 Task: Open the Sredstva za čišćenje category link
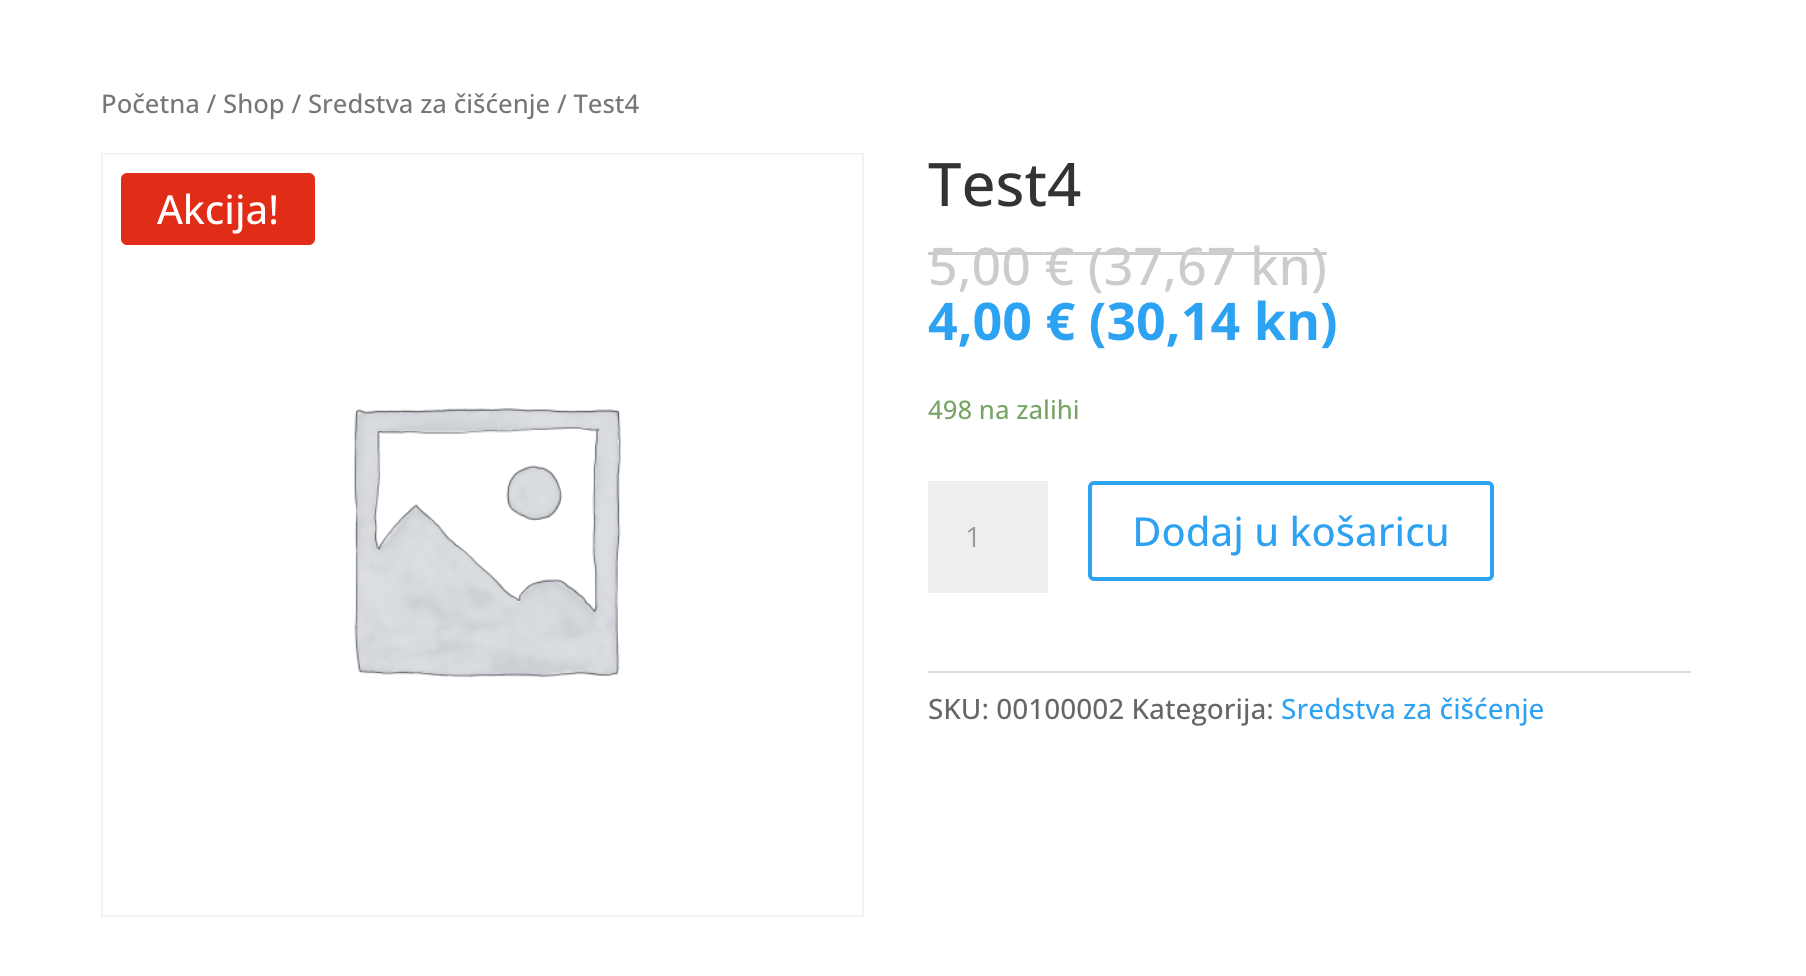tap(1413, 709)
